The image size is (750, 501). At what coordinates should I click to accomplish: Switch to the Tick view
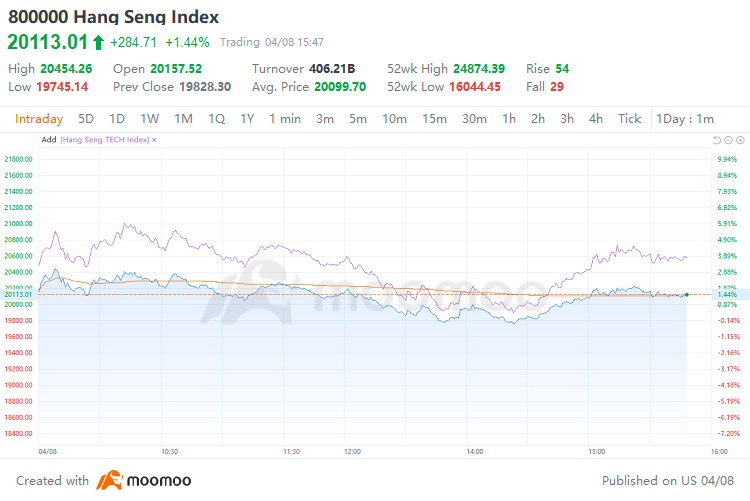pos(629,119)
